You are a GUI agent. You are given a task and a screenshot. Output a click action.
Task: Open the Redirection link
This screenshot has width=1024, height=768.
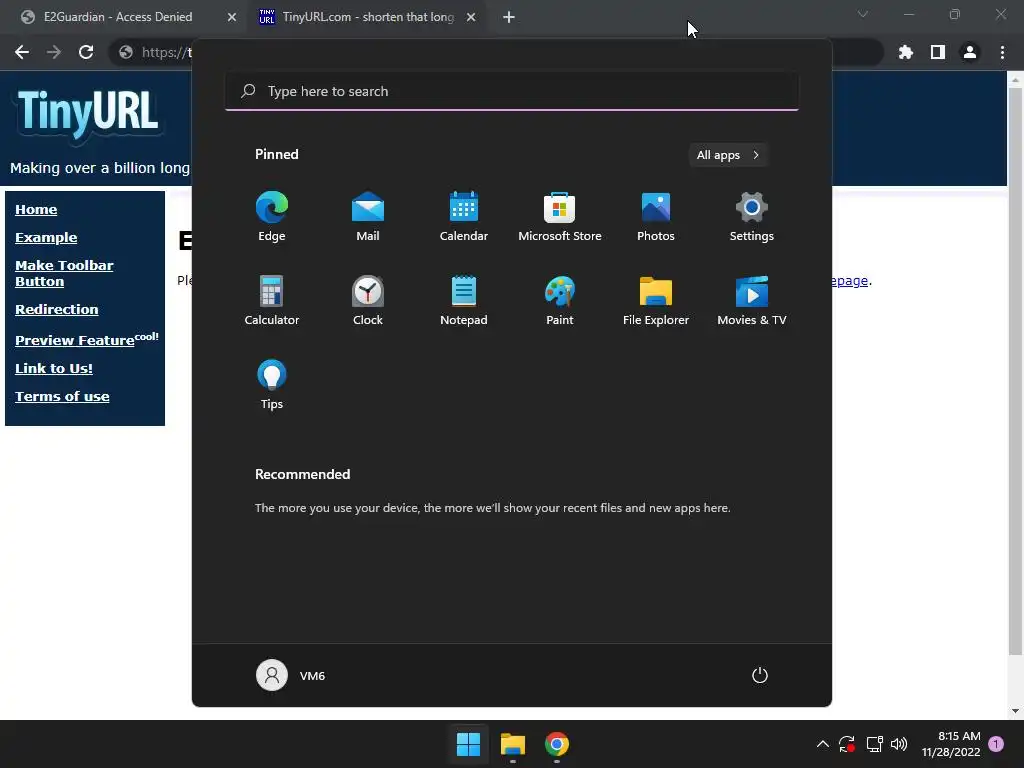pyautogui.click(x=57, y=310)
